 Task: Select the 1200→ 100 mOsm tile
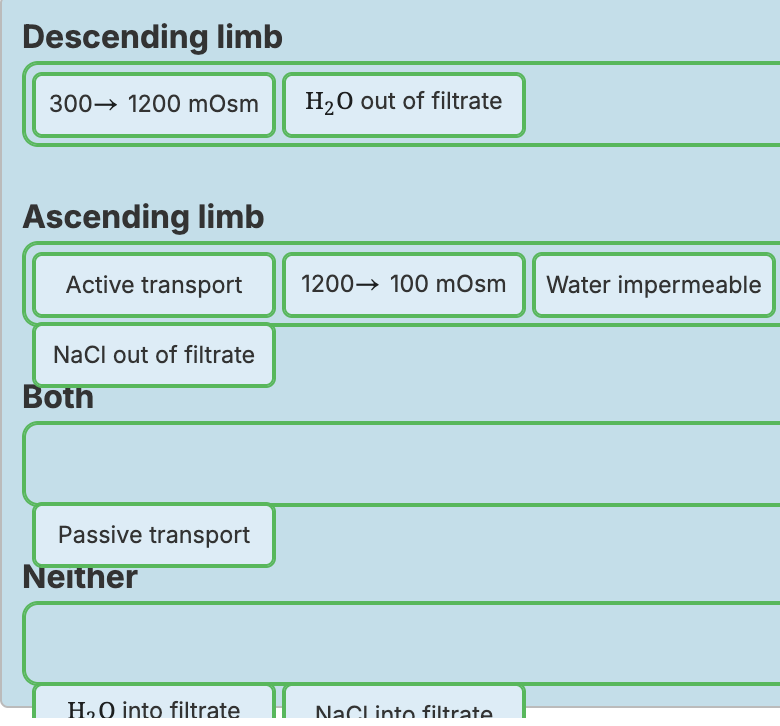[x=403, y=284]
